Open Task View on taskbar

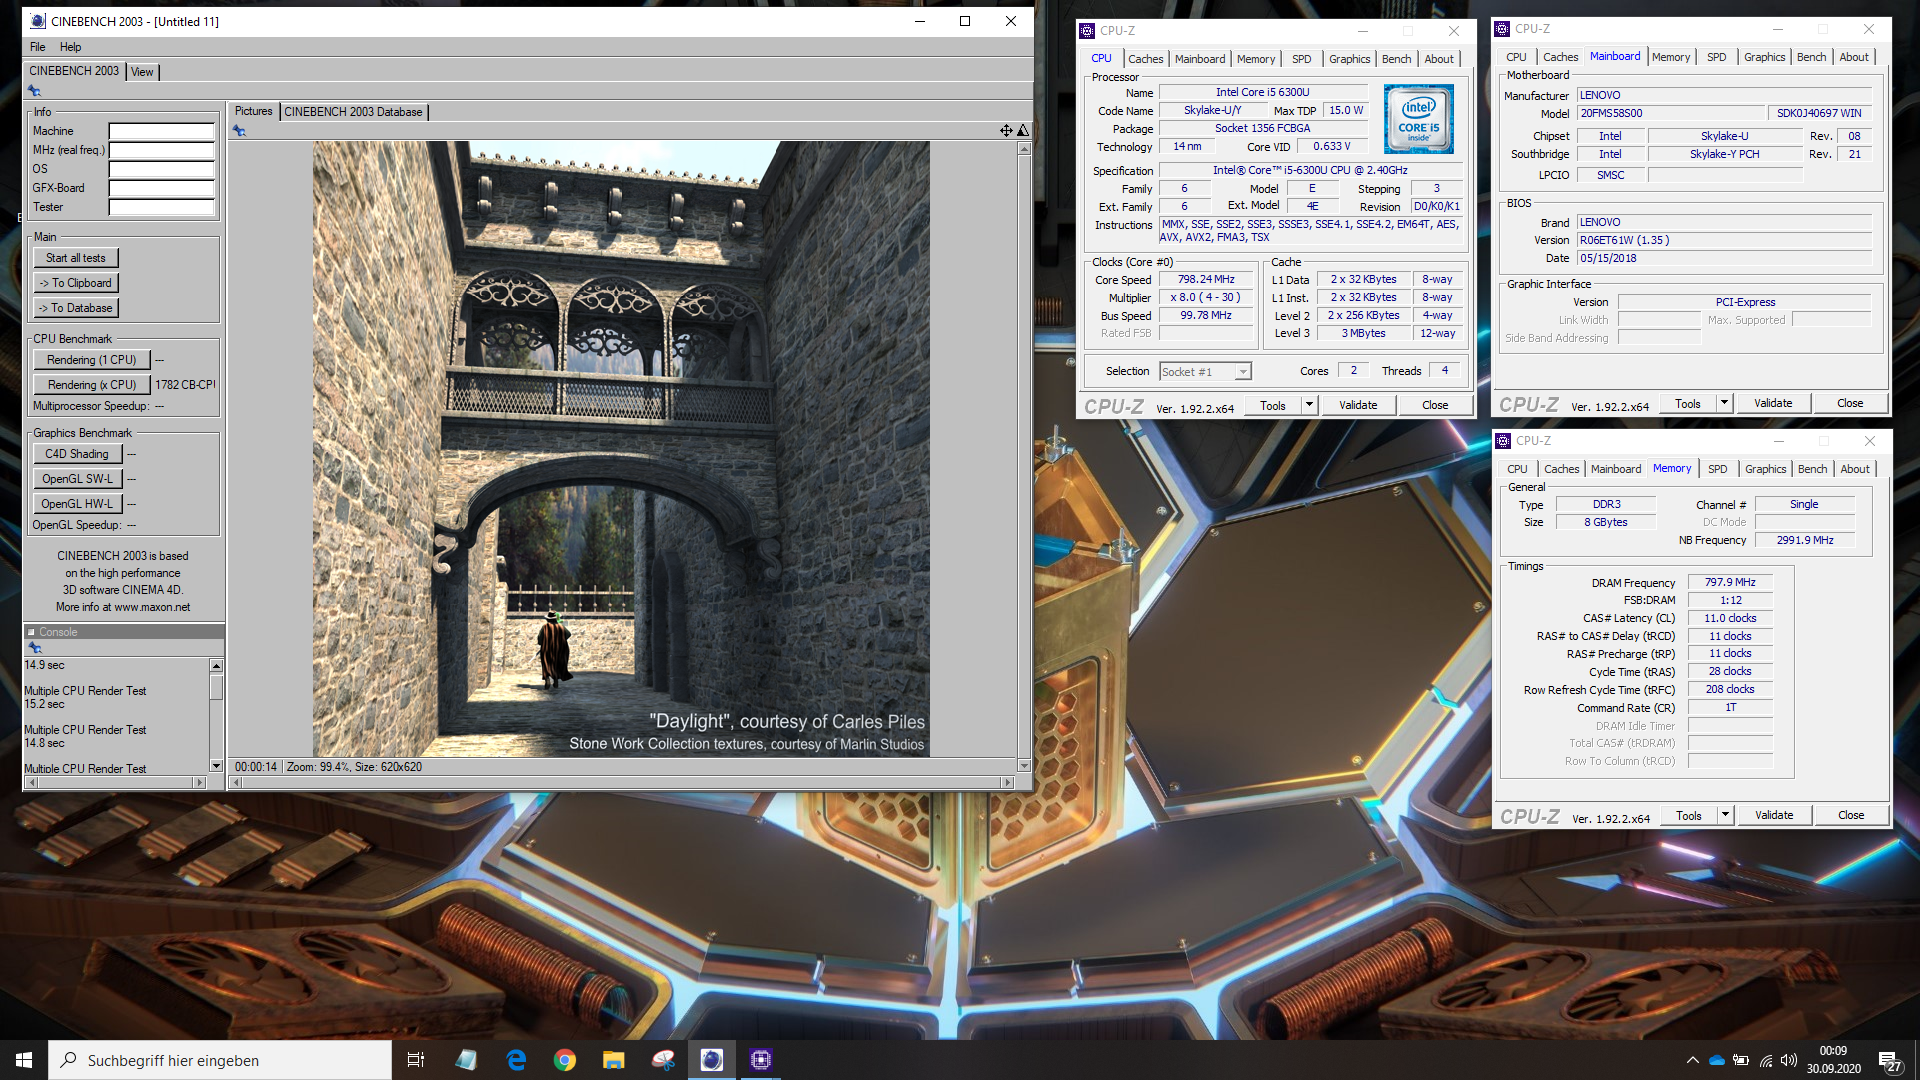click(x=416, y=1060)
